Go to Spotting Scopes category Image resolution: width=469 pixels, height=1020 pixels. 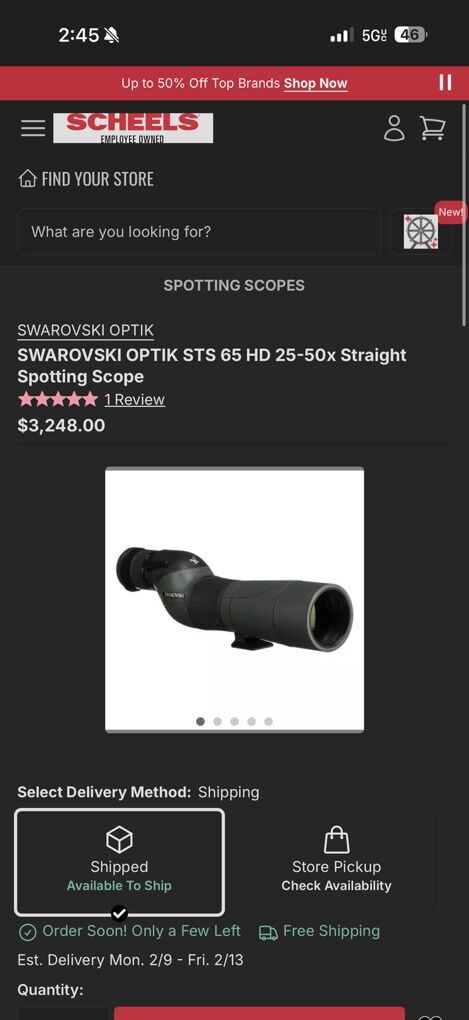[x=234, y=285]
